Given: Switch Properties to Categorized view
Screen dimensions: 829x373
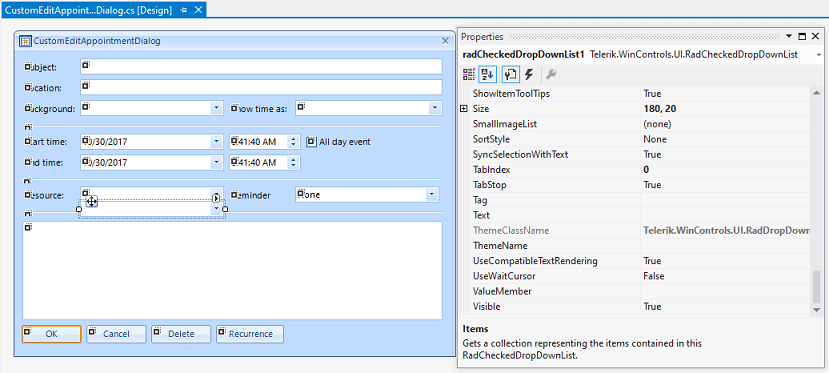Looking at the screenshot, I should coord(469,74).
